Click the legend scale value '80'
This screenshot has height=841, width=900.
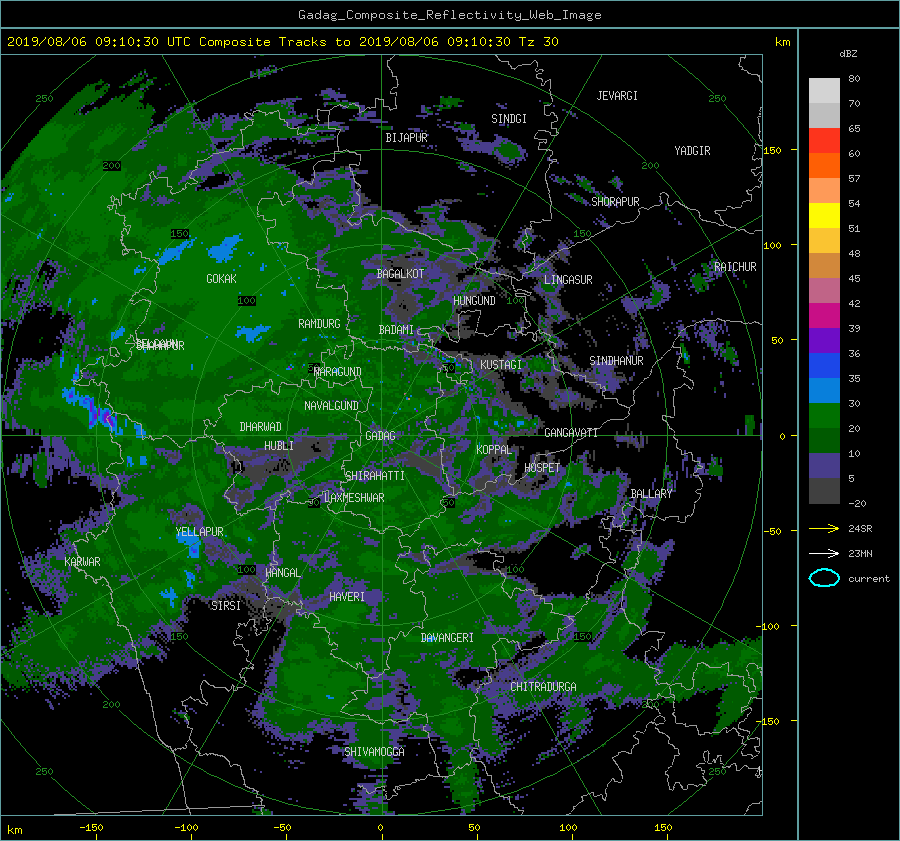coord(854,79)
